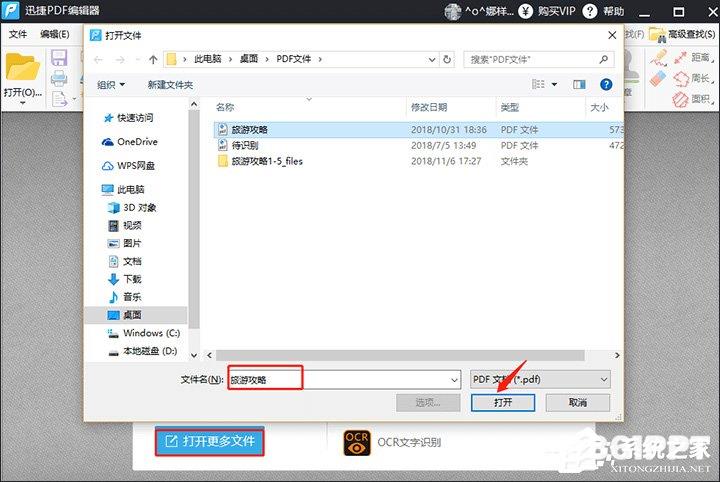Open the 编辑(E) menu
Viewport: 720px width, 482px height.
click(x=55, y=34)
